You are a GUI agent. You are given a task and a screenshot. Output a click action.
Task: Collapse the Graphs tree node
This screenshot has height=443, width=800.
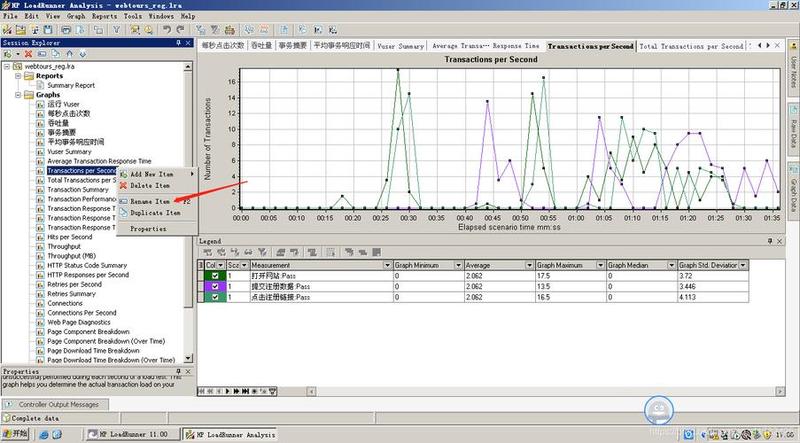(x=18, y=94)
